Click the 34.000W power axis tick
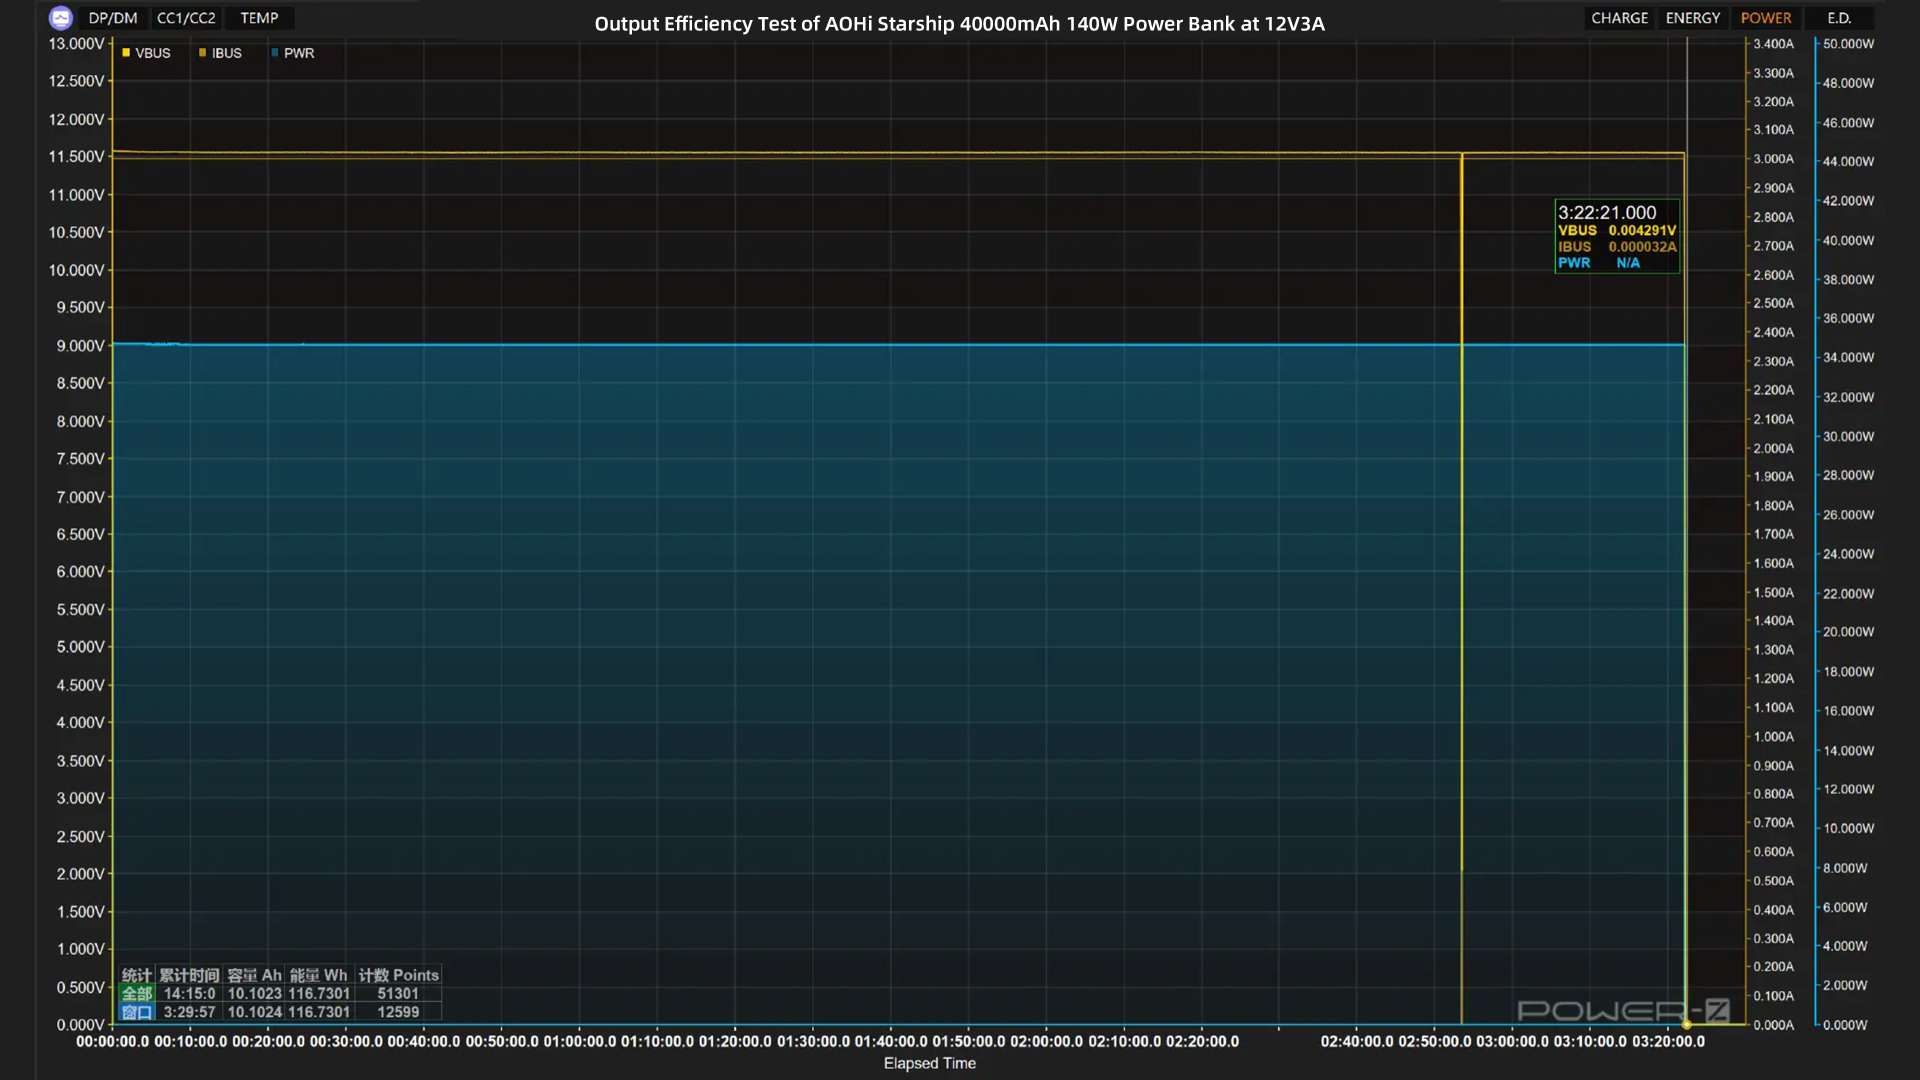The width and height of the screenshot is (1920, 1080). coord(1848,357)
